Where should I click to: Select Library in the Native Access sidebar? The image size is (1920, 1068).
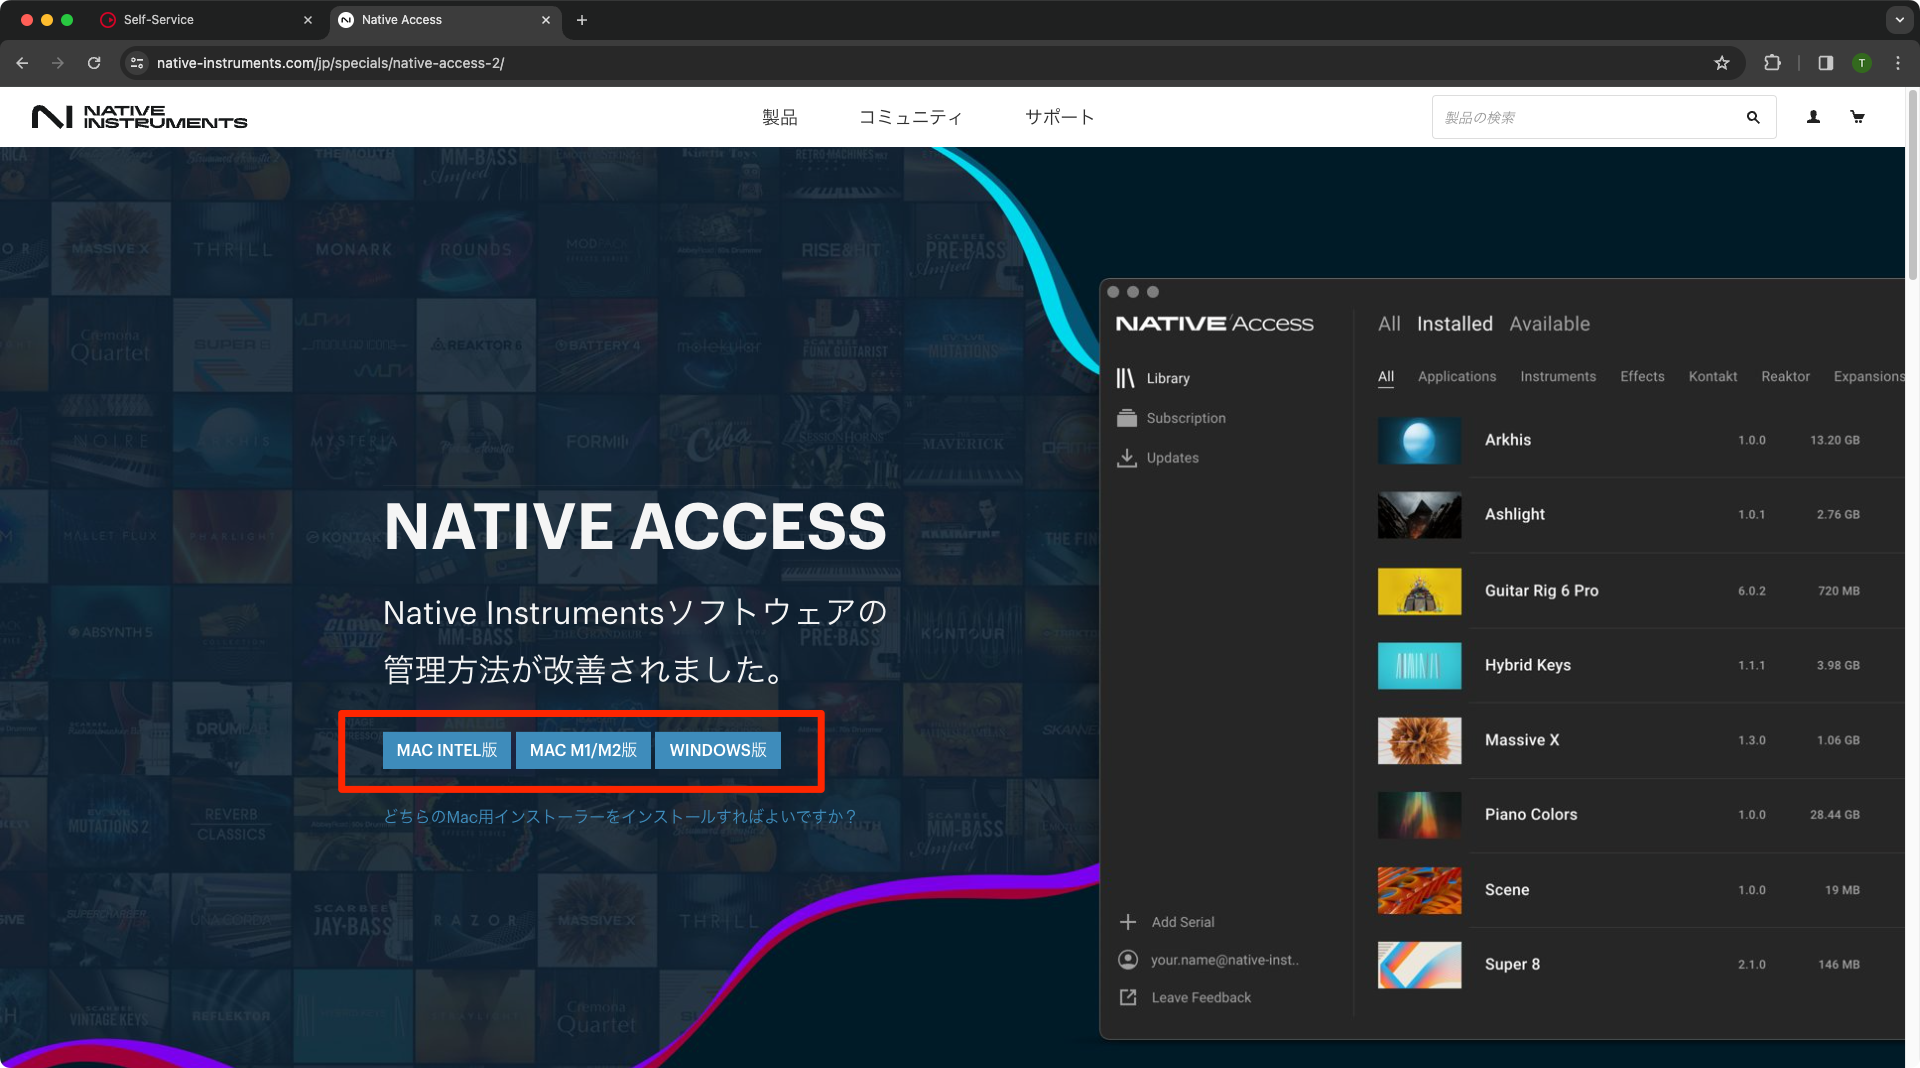(1154, 378)
